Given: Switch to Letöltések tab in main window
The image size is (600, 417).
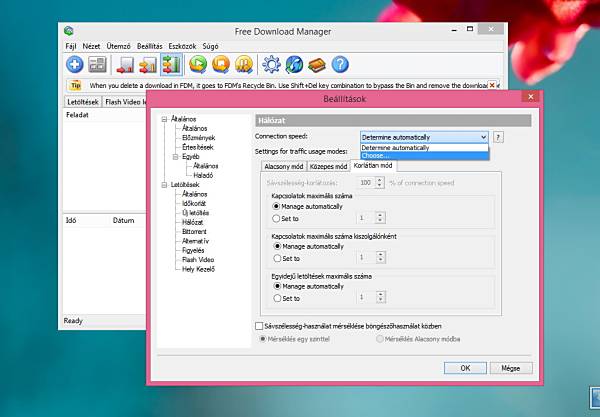Looking at the screenshot, I should pyautogui.click(x=83, y=102).
